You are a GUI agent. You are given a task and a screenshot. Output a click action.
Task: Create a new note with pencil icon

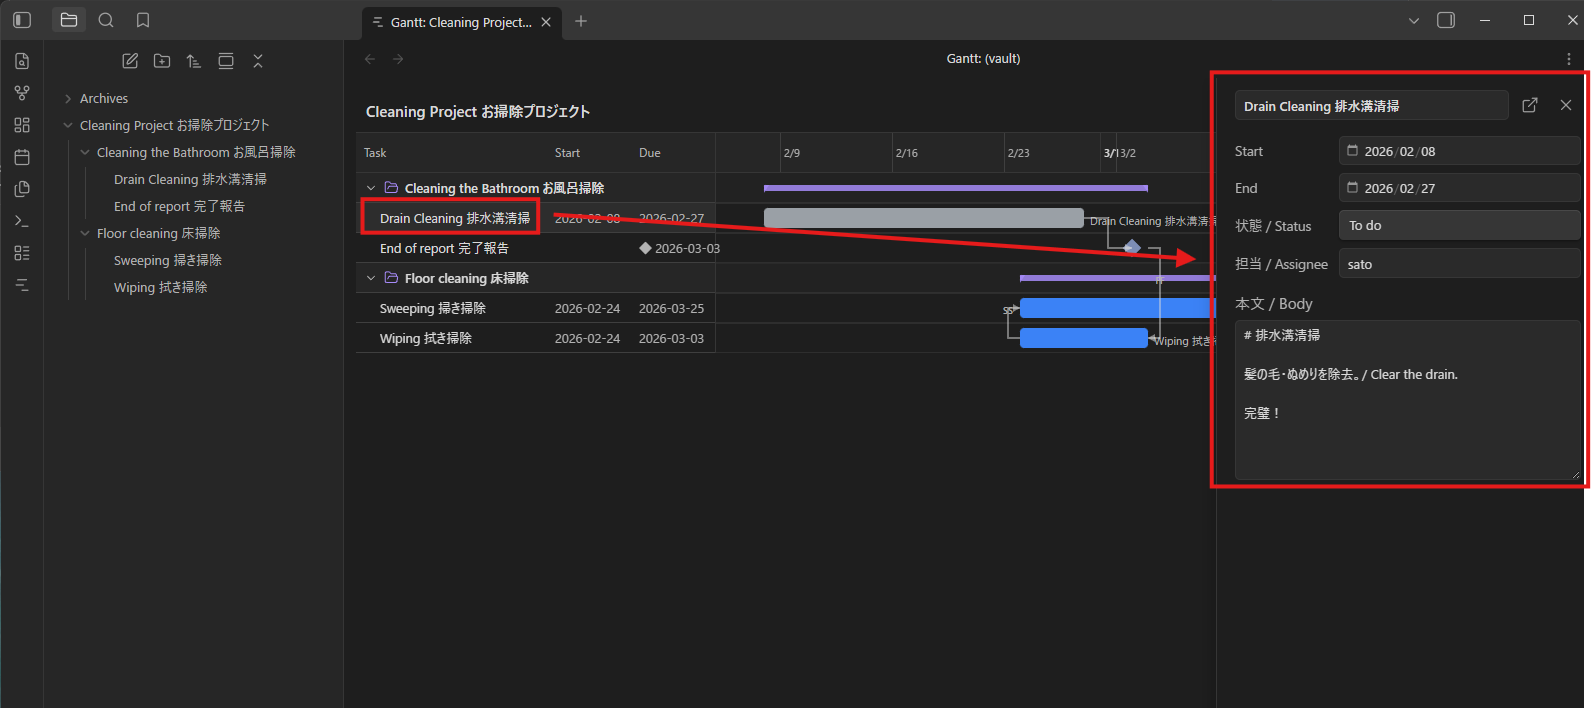130,61
